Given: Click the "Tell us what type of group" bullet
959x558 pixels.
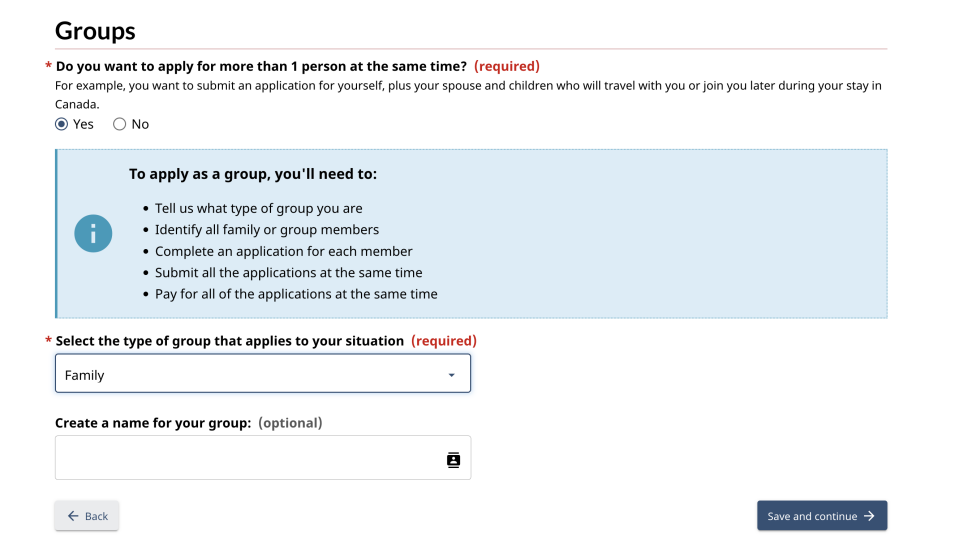Looking at the screenshot, I should click(259, 208).
